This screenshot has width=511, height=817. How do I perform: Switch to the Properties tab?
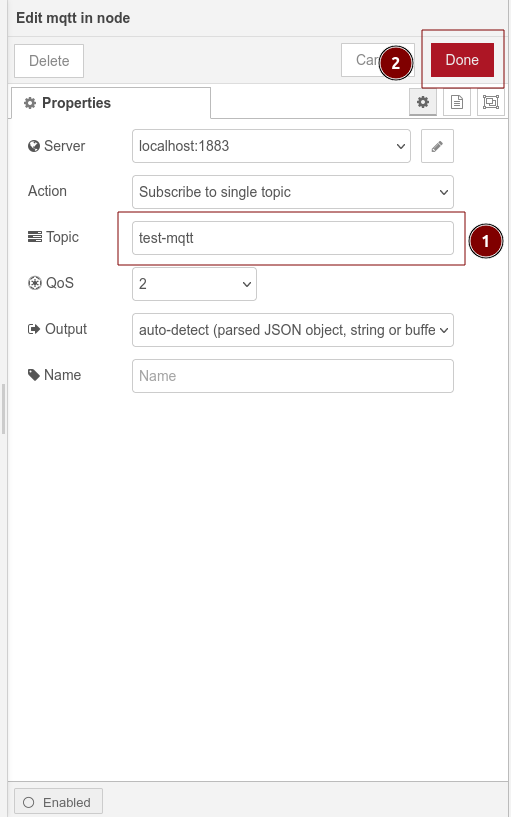(111, 103)
